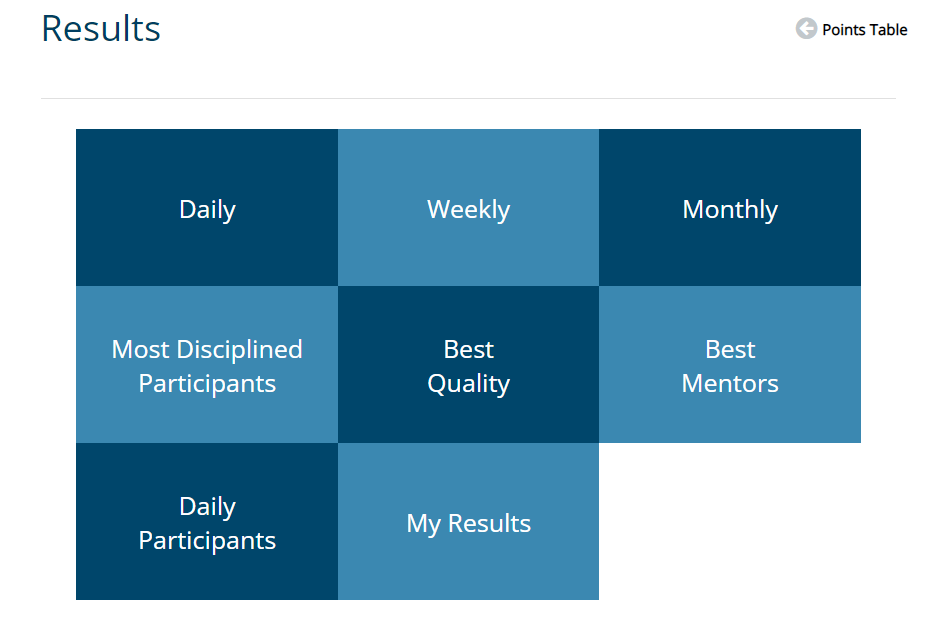Select the Weekly results tile
939x617 pixels.
pyautogui.click(x=468, y=207)
